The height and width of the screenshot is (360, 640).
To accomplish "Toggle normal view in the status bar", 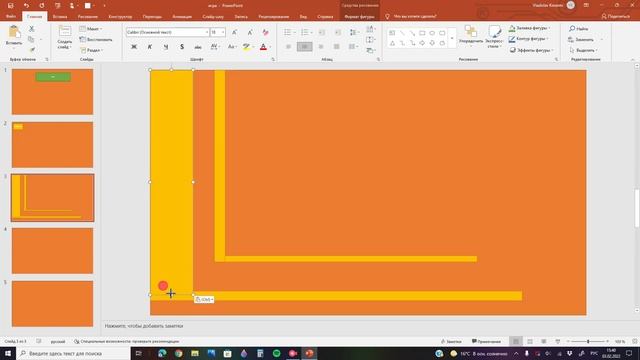I will (x=516, y=341).
